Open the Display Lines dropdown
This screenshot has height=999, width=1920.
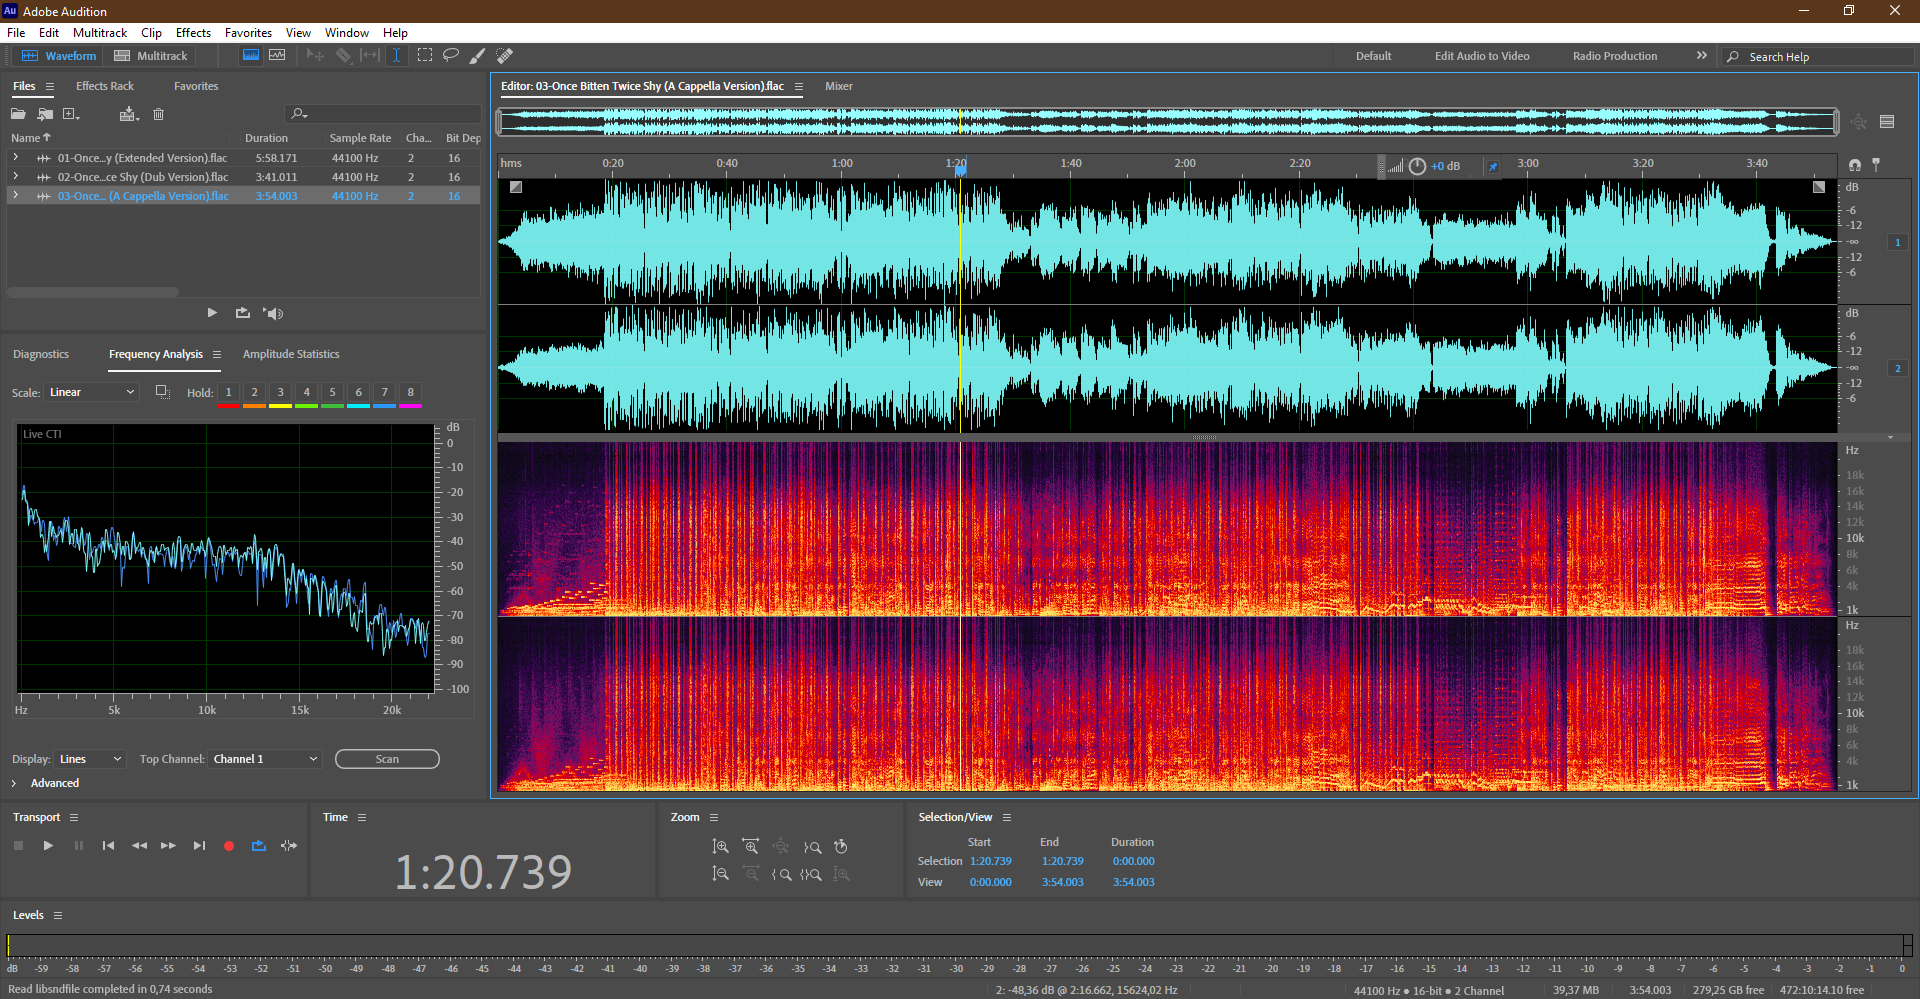click(90, 759)
